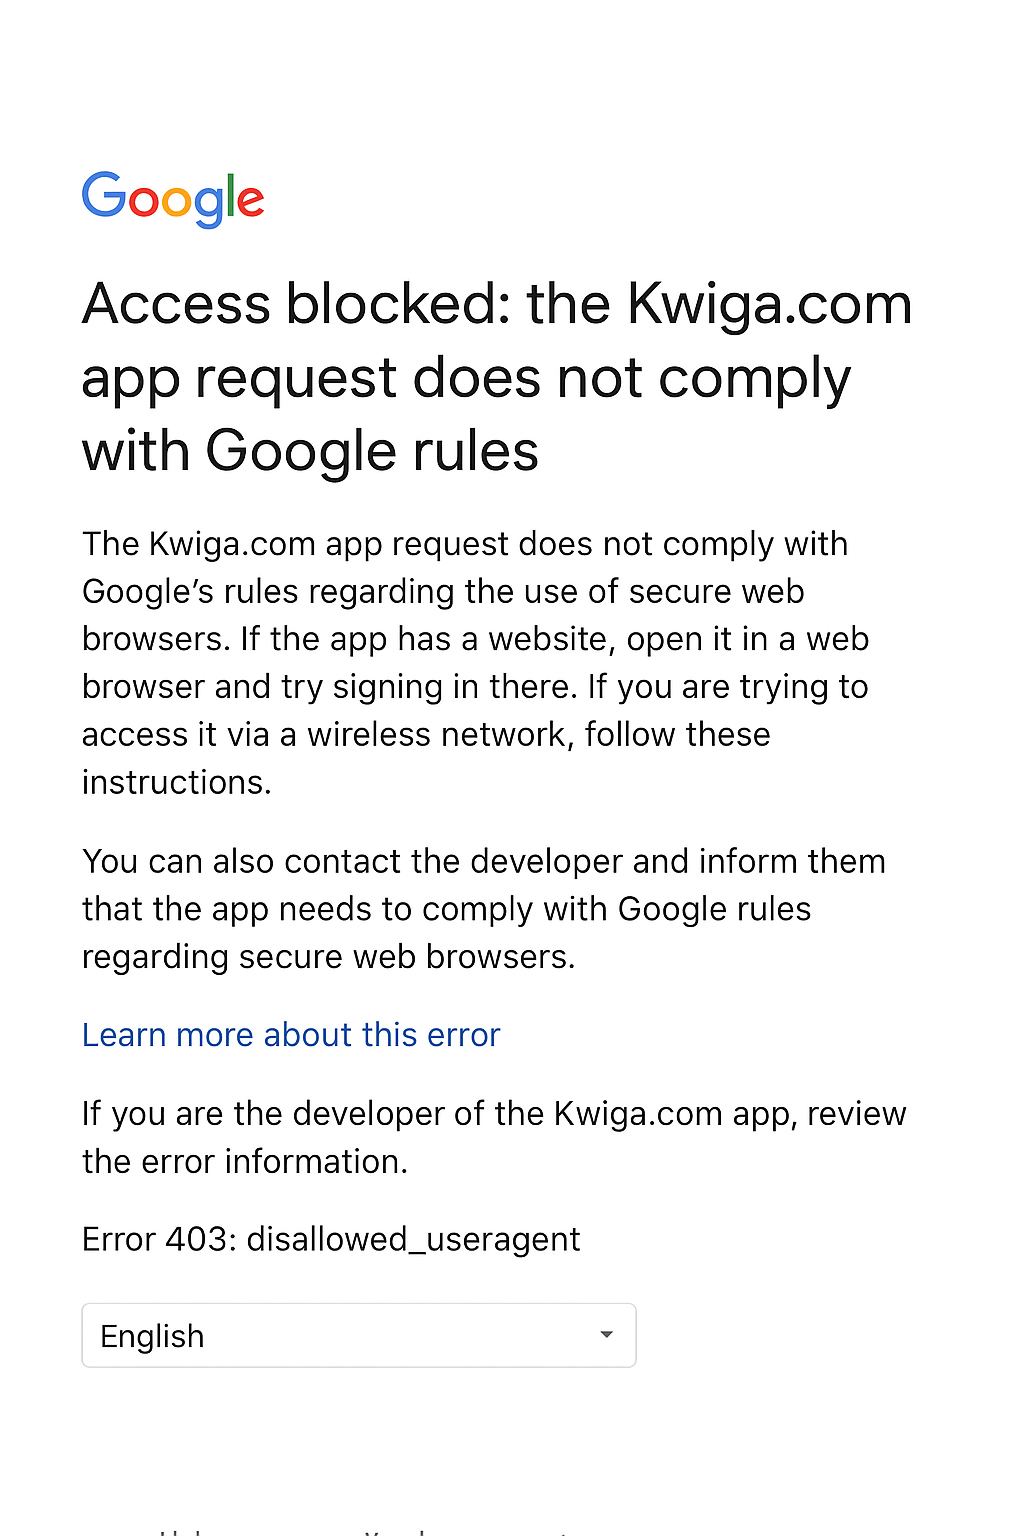Click the "English" label in language selector
Viewport: 1024px width, 1536px height.
(152, 1337)
